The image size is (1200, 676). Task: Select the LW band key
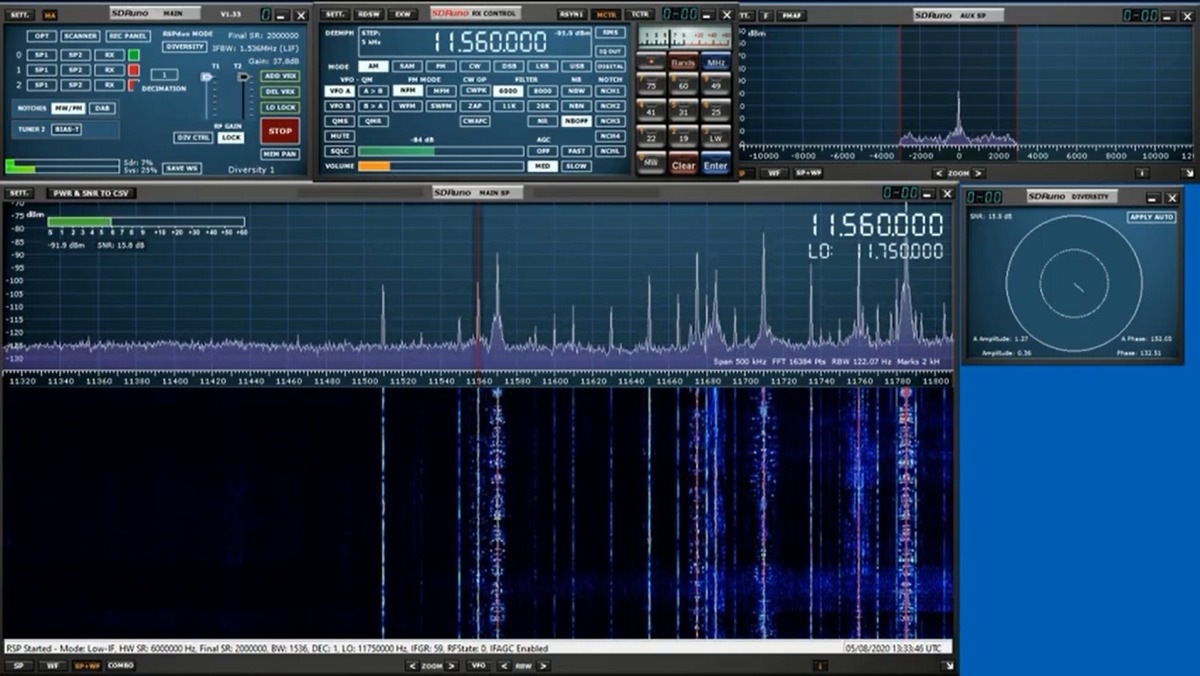pyautogui.click(x=716, y=138)
